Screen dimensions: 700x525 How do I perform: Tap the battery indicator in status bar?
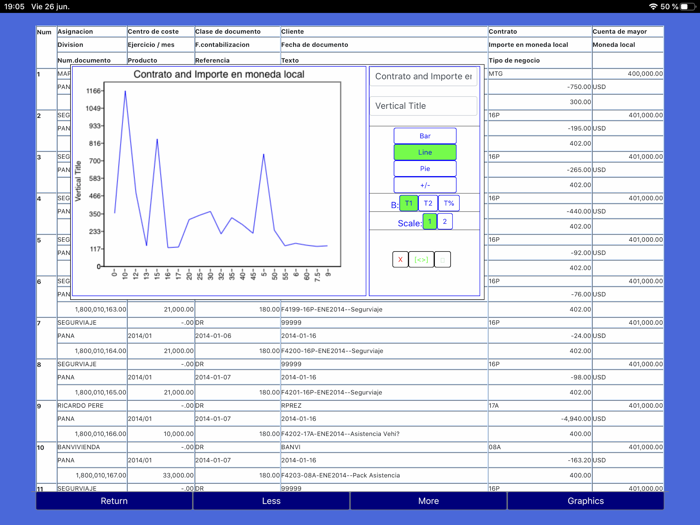688,6
